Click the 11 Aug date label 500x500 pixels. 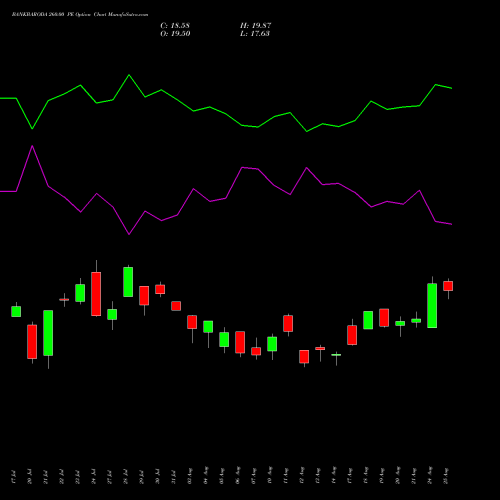[285, 476]
